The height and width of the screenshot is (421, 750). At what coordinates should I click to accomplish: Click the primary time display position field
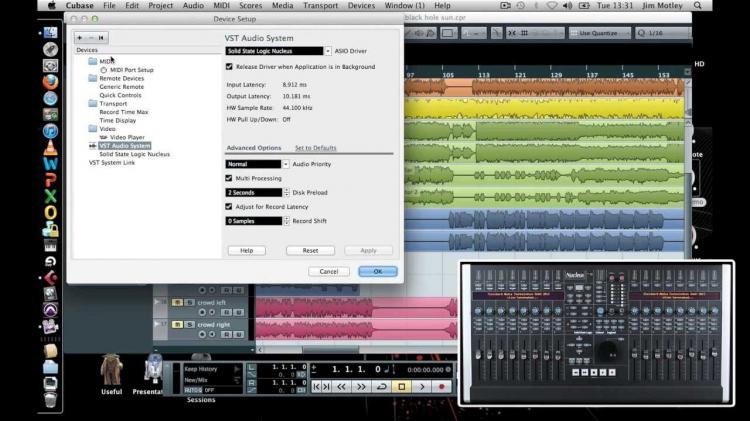click(x=357, y=369)
